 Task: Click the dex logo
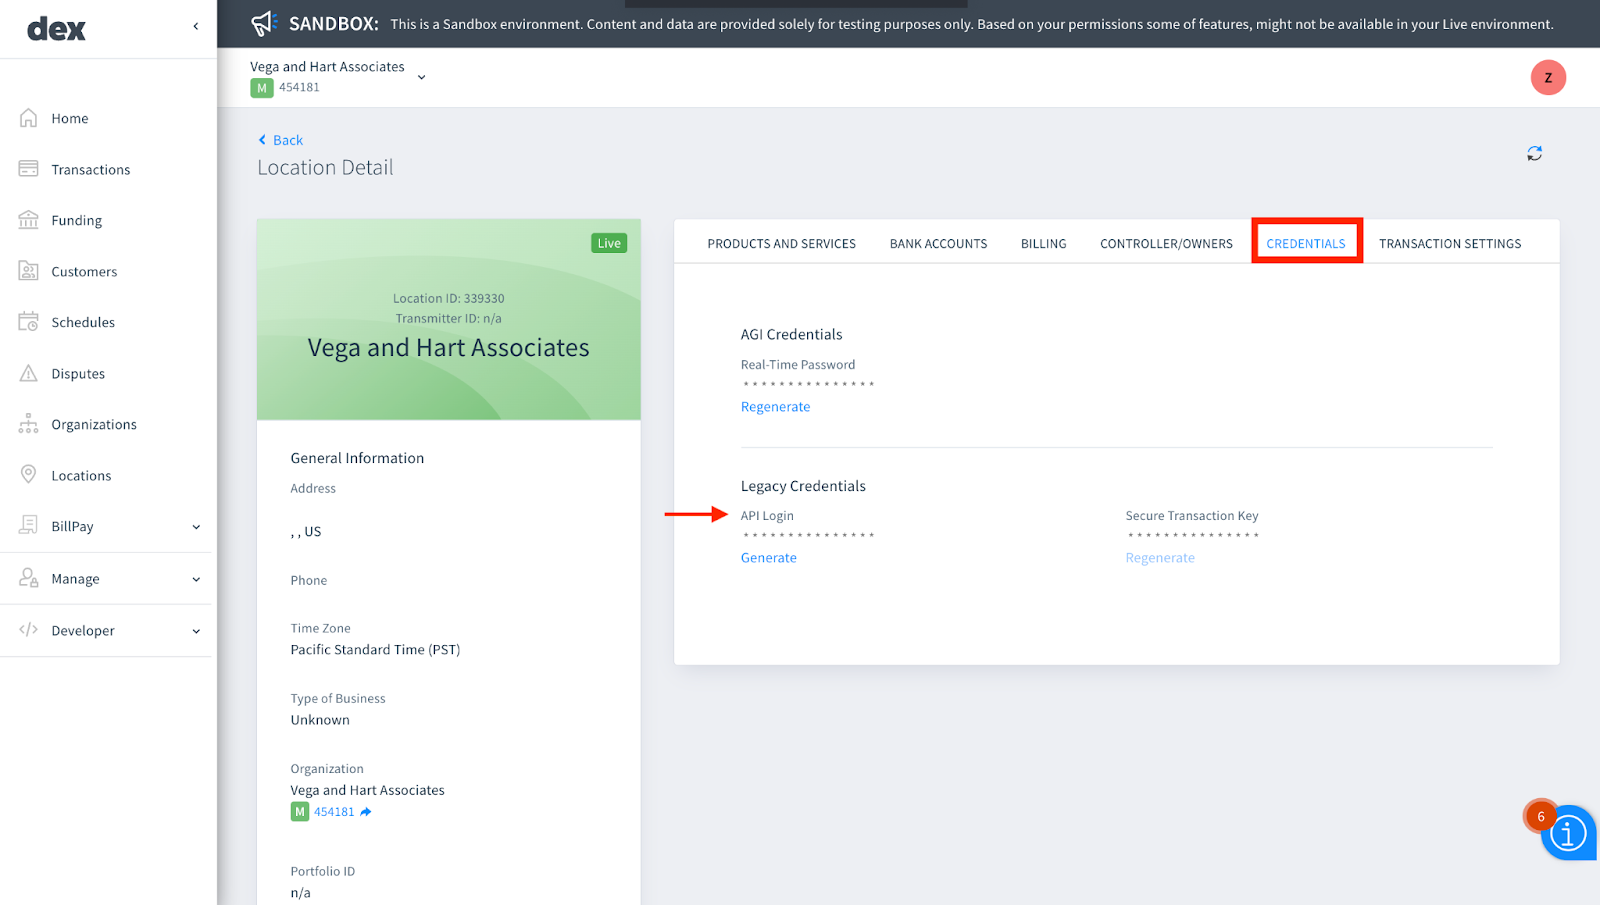point(56,28)
